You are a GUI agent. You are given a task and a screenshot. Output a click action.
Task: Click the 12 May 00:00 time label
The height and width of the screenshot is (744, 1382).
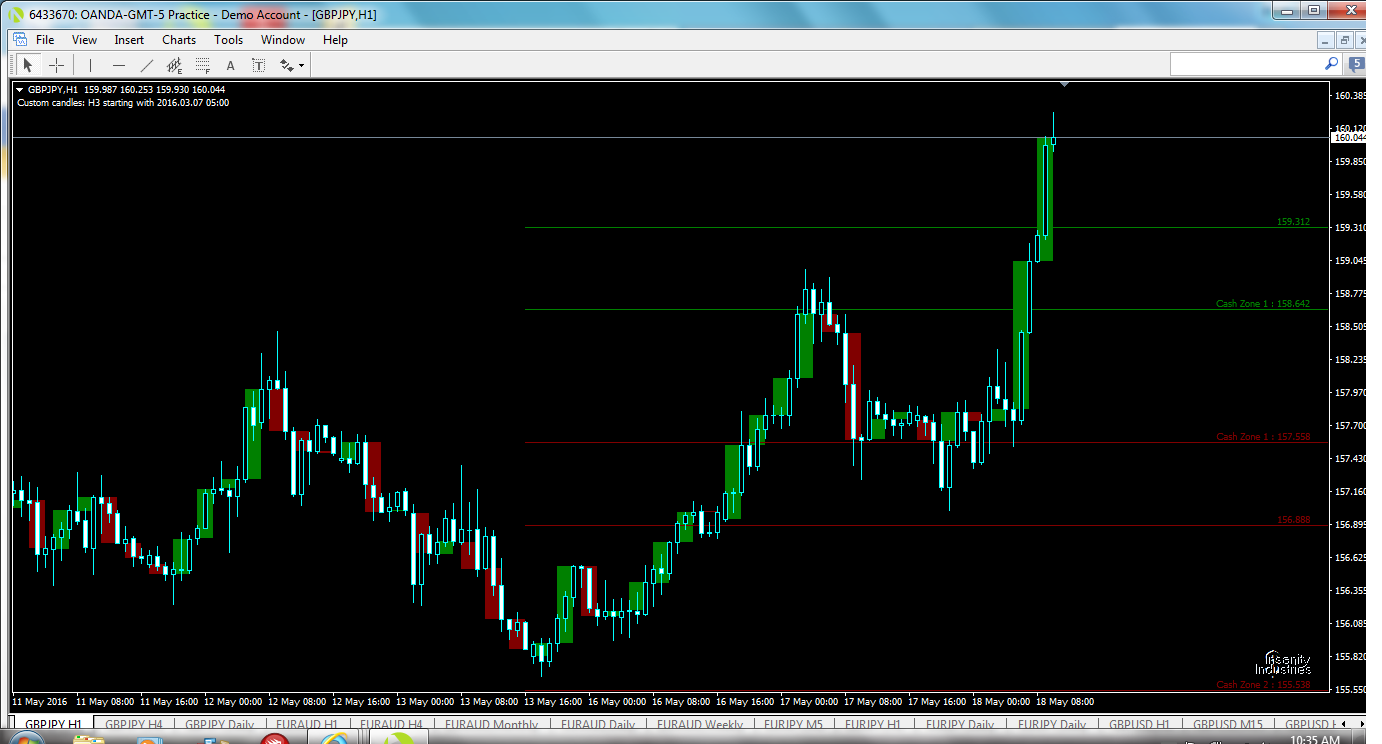(234, 701)
